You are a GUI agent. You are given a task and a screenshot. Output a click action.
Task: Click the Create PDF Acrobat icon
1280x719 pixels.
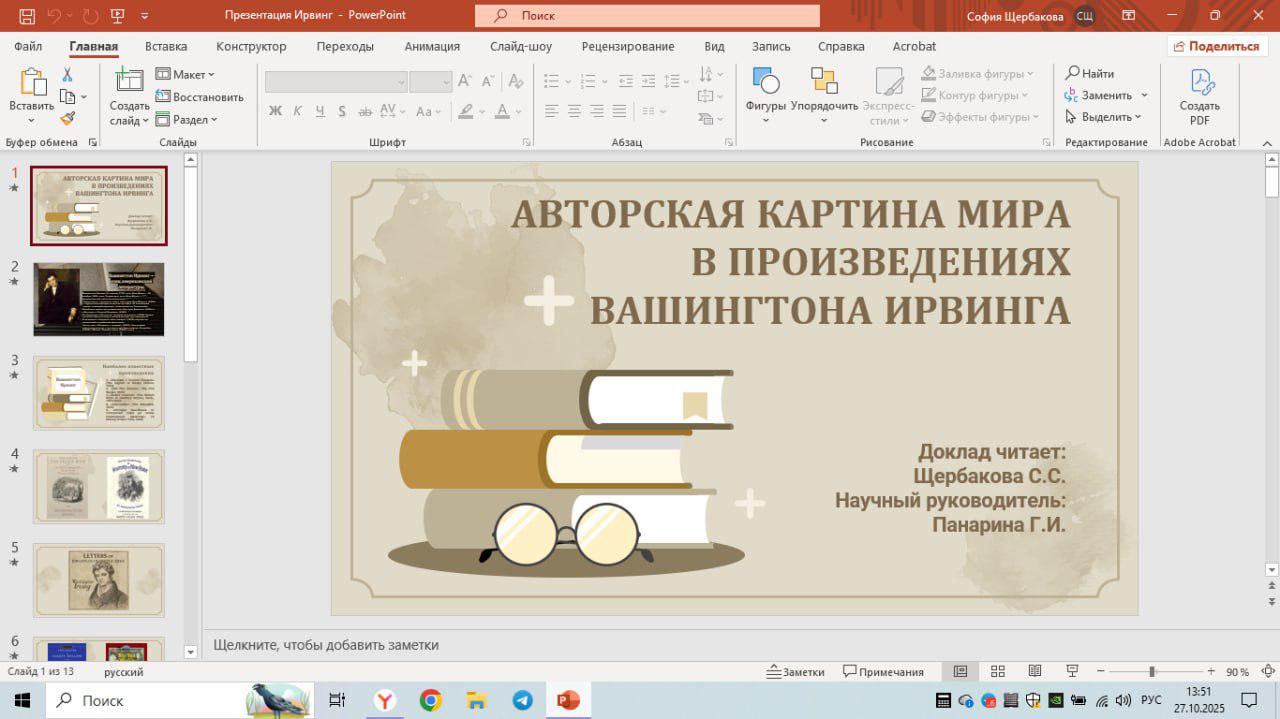point(1199,84)
